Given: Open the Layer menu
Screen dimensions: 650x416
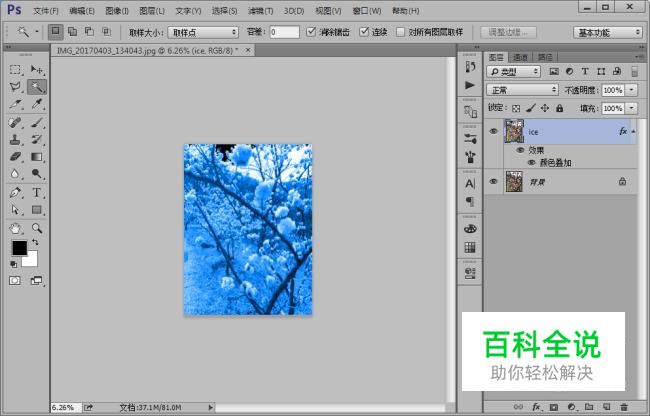Looking at the screenshot, I should (x=152, y=11).
